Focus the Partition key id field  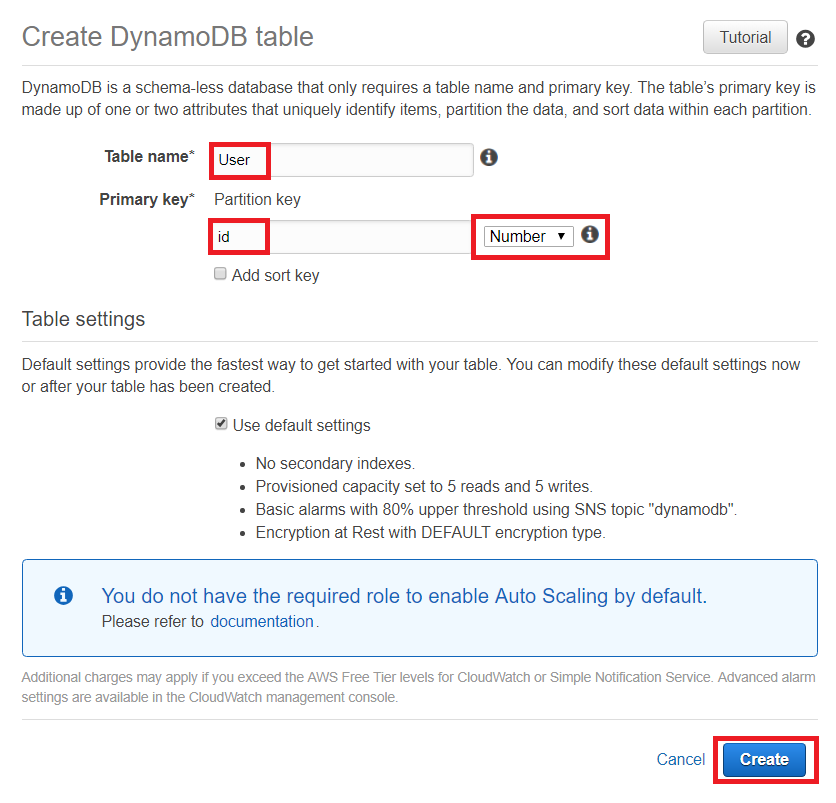[x=342, y=237]
